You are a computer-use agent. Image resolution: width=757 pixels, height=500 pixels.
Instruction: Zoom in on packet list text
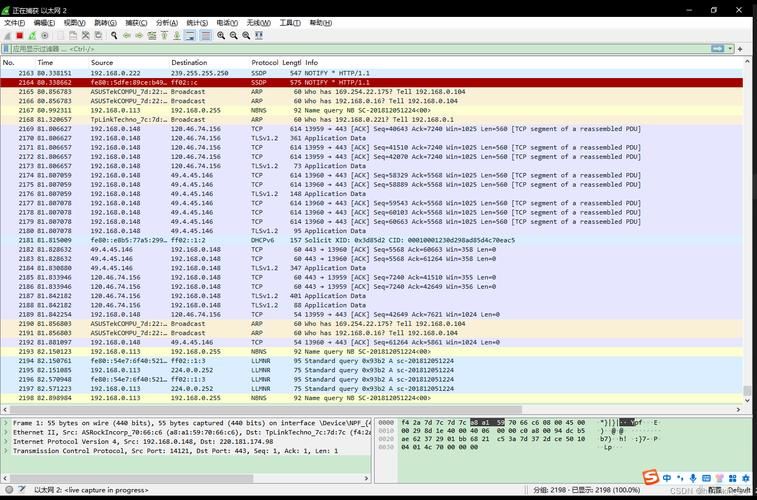coord(220,35)
